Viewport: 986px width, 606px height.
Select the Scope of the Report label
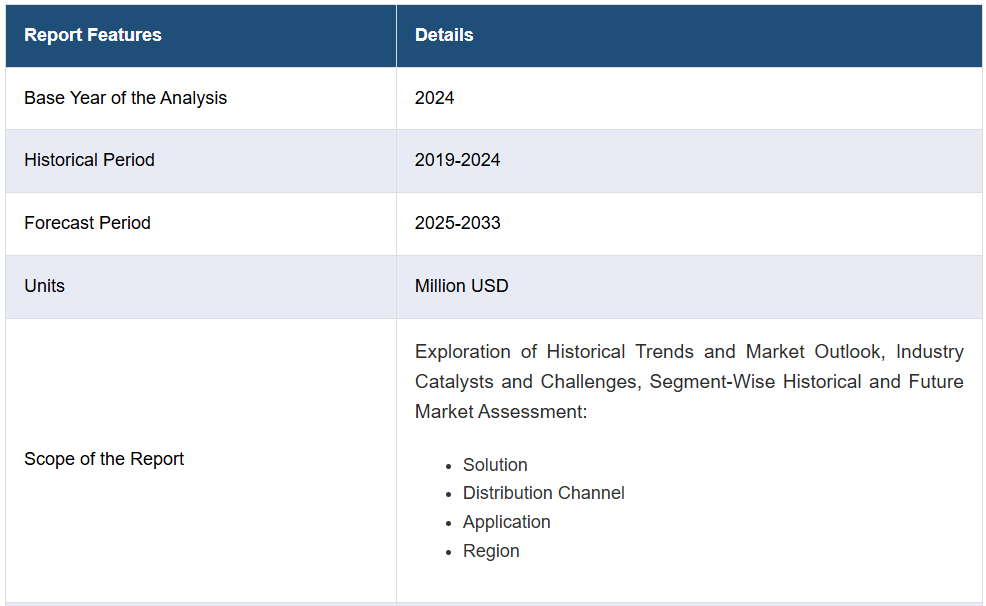(x=104, y=459)
